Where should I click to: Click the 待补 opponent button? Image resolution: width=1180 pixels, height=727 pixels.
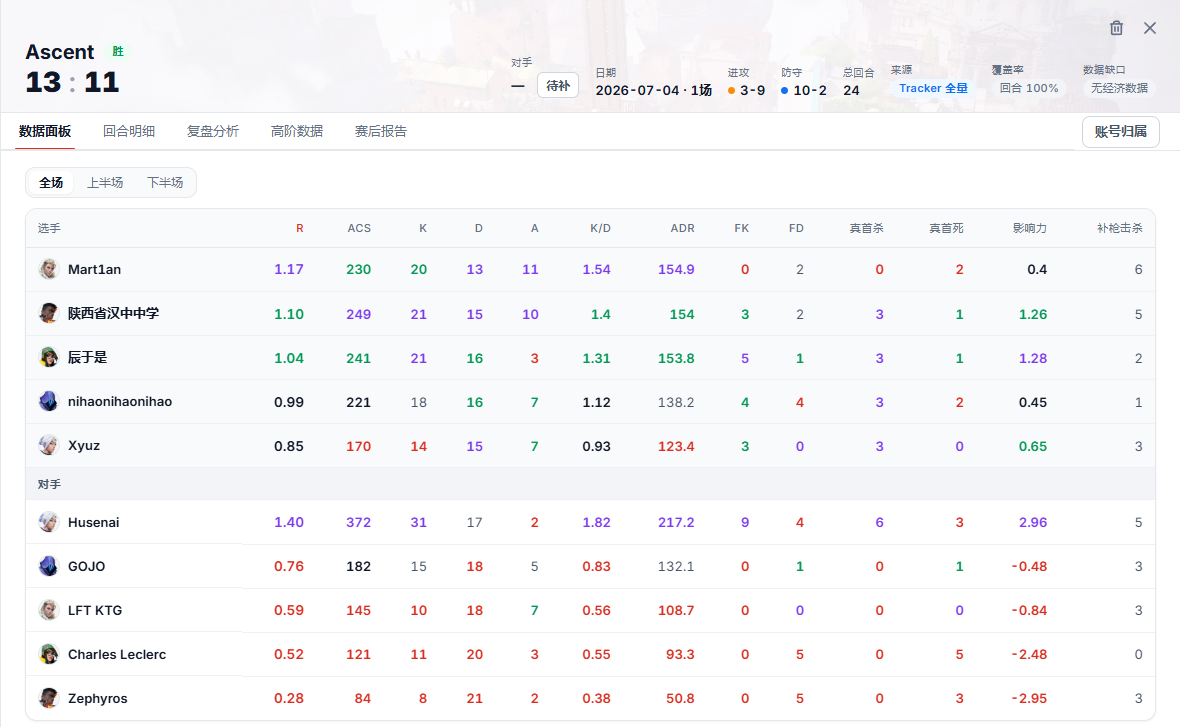(558, 85)
